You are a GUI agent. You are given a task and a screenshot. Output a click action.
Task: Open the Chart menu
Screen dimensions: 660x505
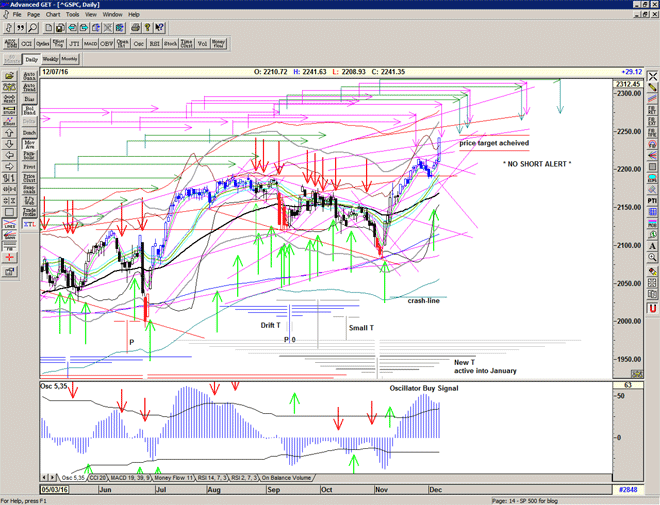[x=52, y=15]
